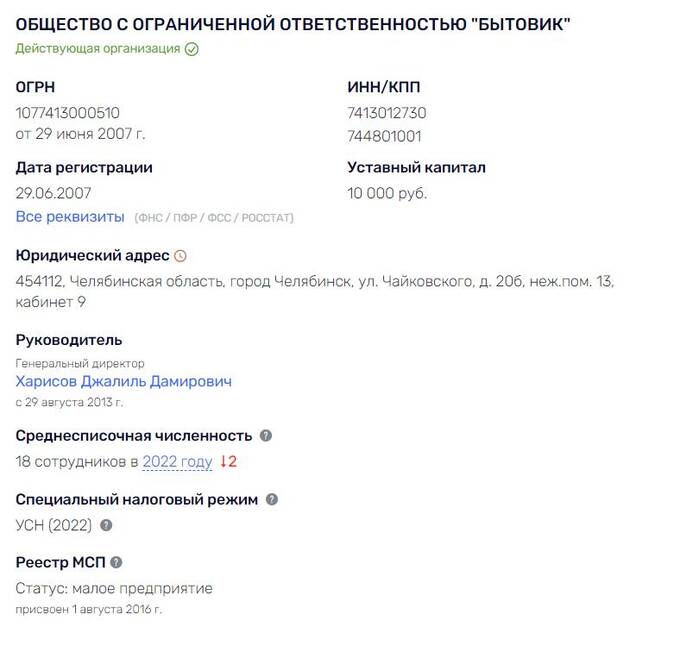Viewport: 680px width, 646px height.
Task: Click the registration date 29.06.2007
Action: [x=53, y=193]
